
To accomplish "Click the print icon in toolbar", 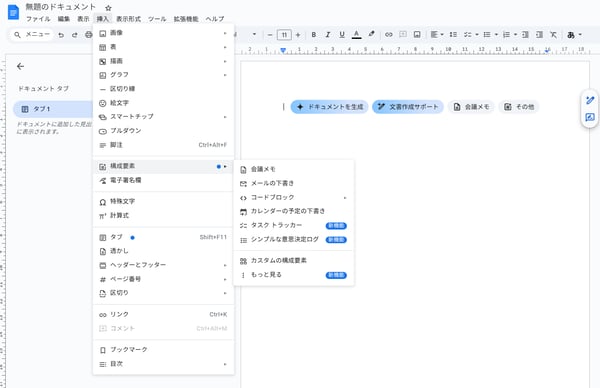I will tap(88, 35).
